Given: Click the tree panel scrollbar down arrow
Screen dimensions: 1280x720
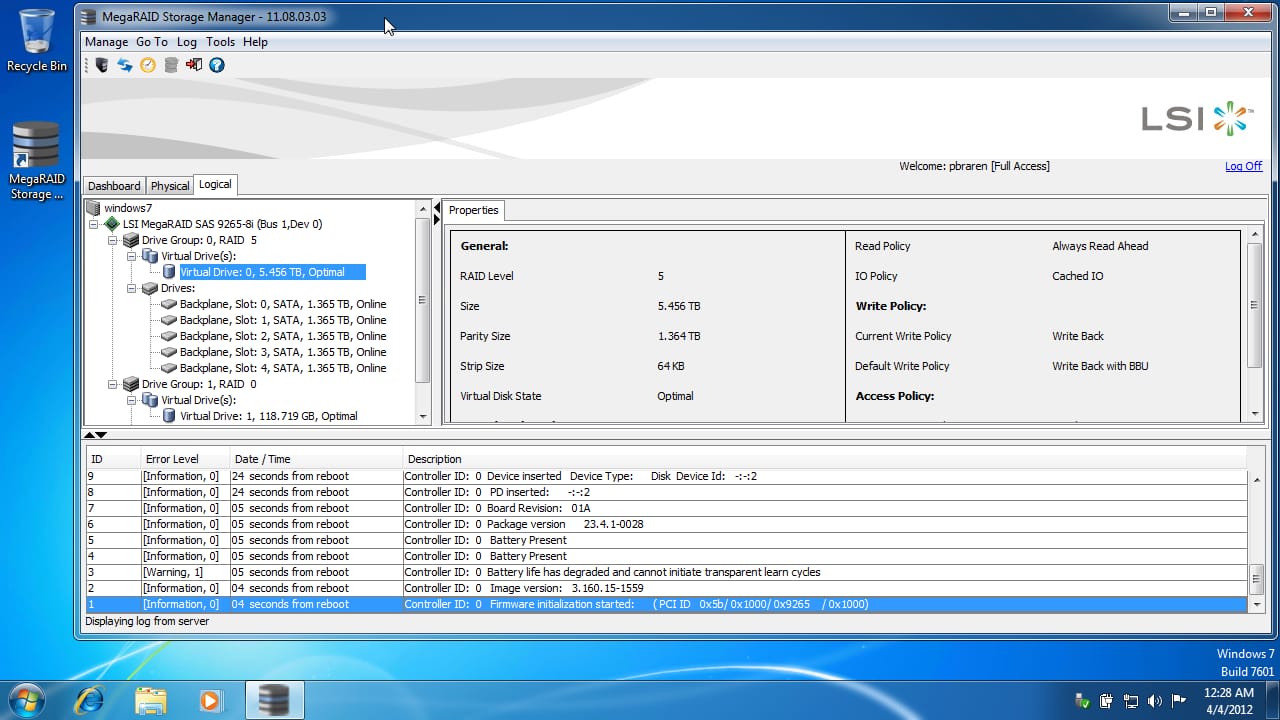Looking at the screenshot, I should pyautogui.click(x=423, y=417).
